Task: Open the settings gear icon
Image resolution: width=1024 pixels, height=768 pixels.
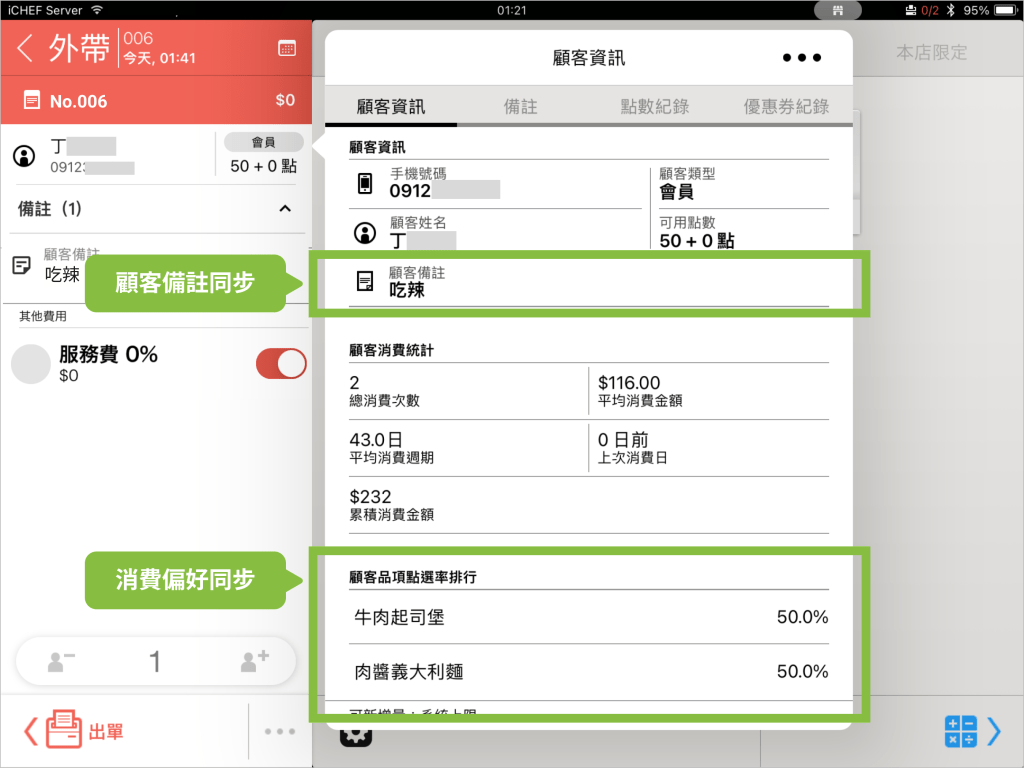Action: 356,737
